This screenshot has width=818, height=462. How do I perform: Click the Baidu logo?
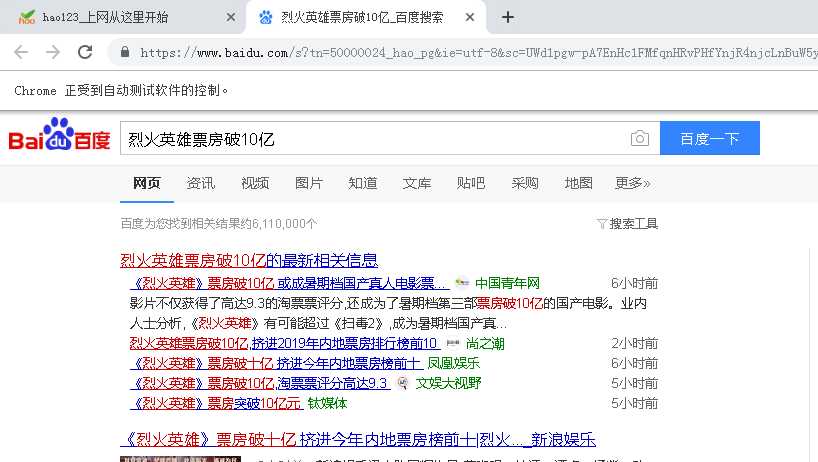[59, 135]
